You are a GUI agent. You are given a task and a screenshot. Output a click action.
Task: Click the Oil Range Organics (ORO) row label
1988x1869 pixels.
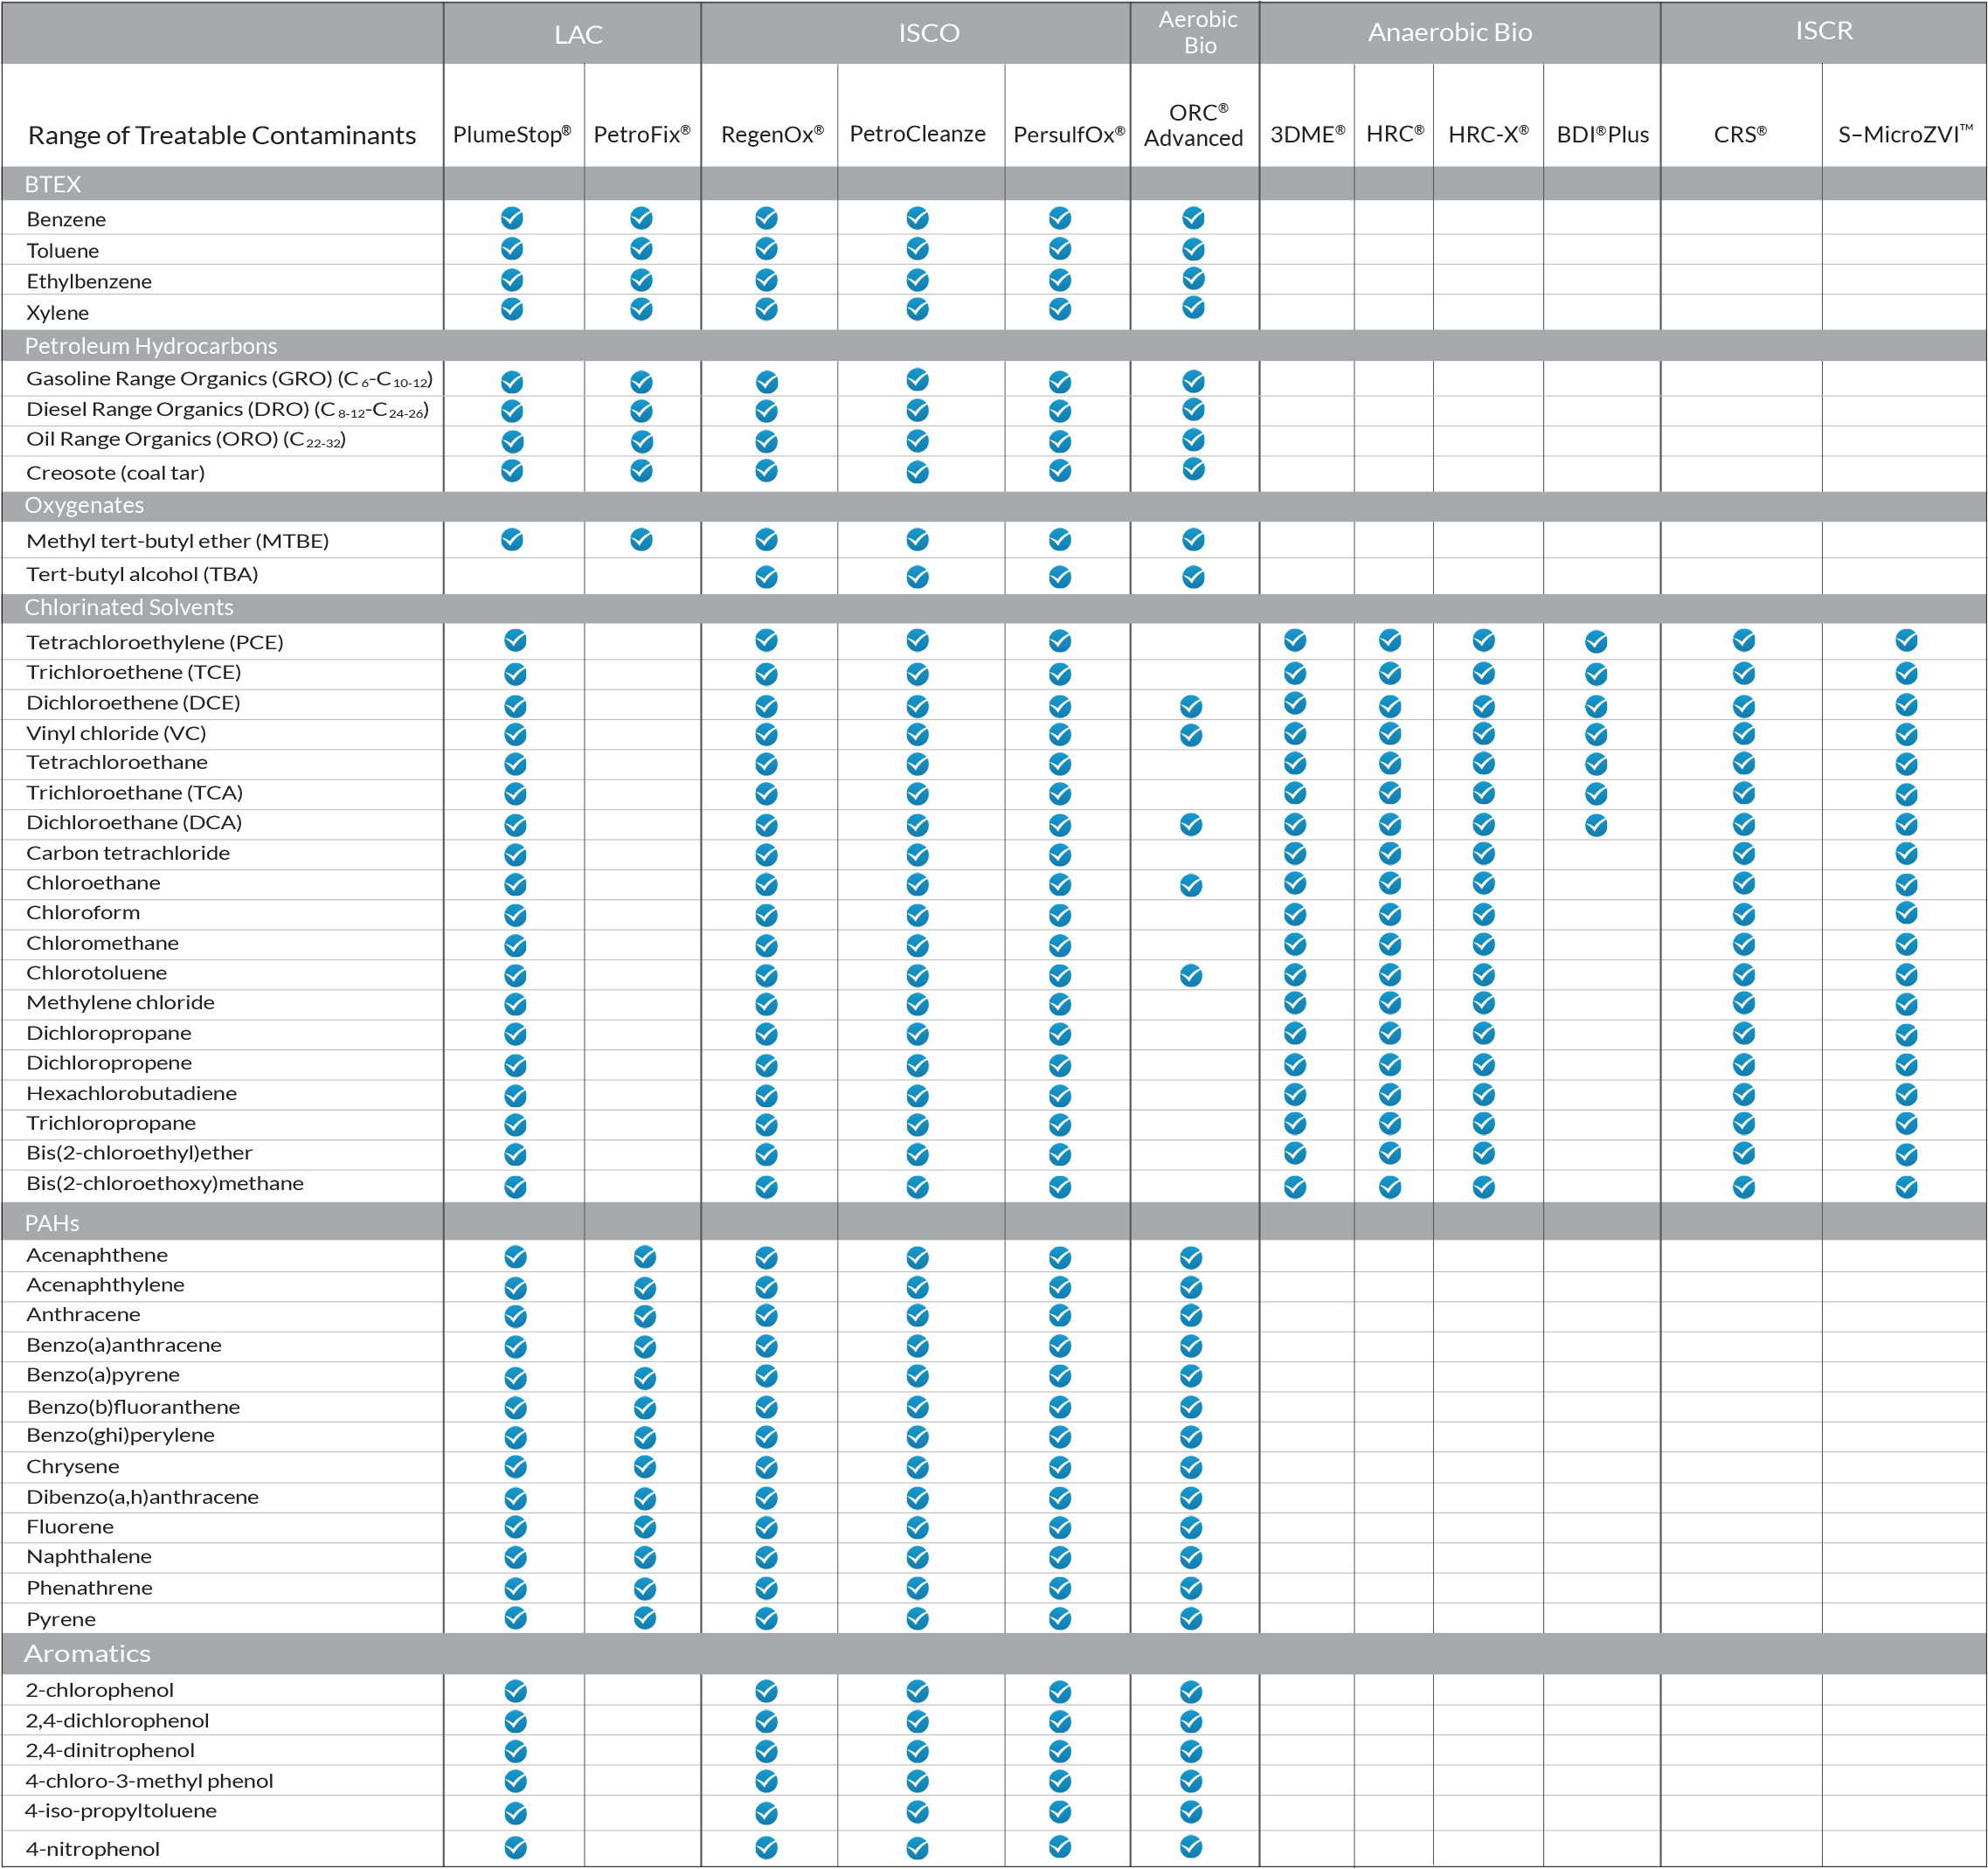186,440
